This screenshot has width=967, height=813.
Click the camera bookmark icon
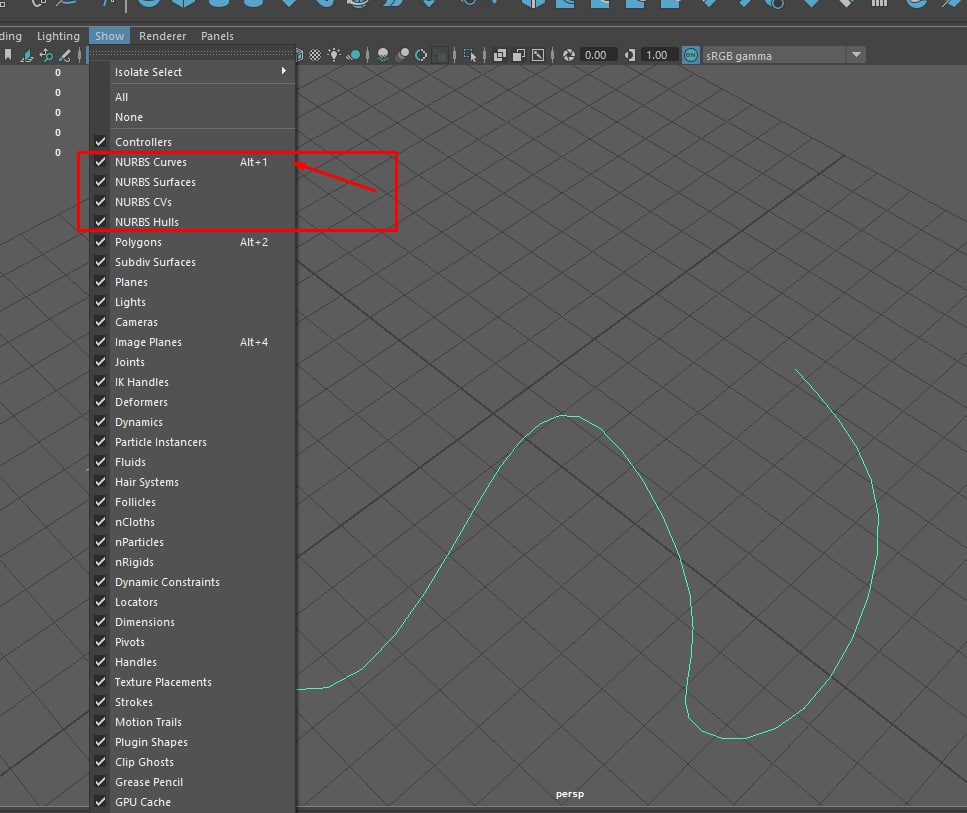click(7, 56)
